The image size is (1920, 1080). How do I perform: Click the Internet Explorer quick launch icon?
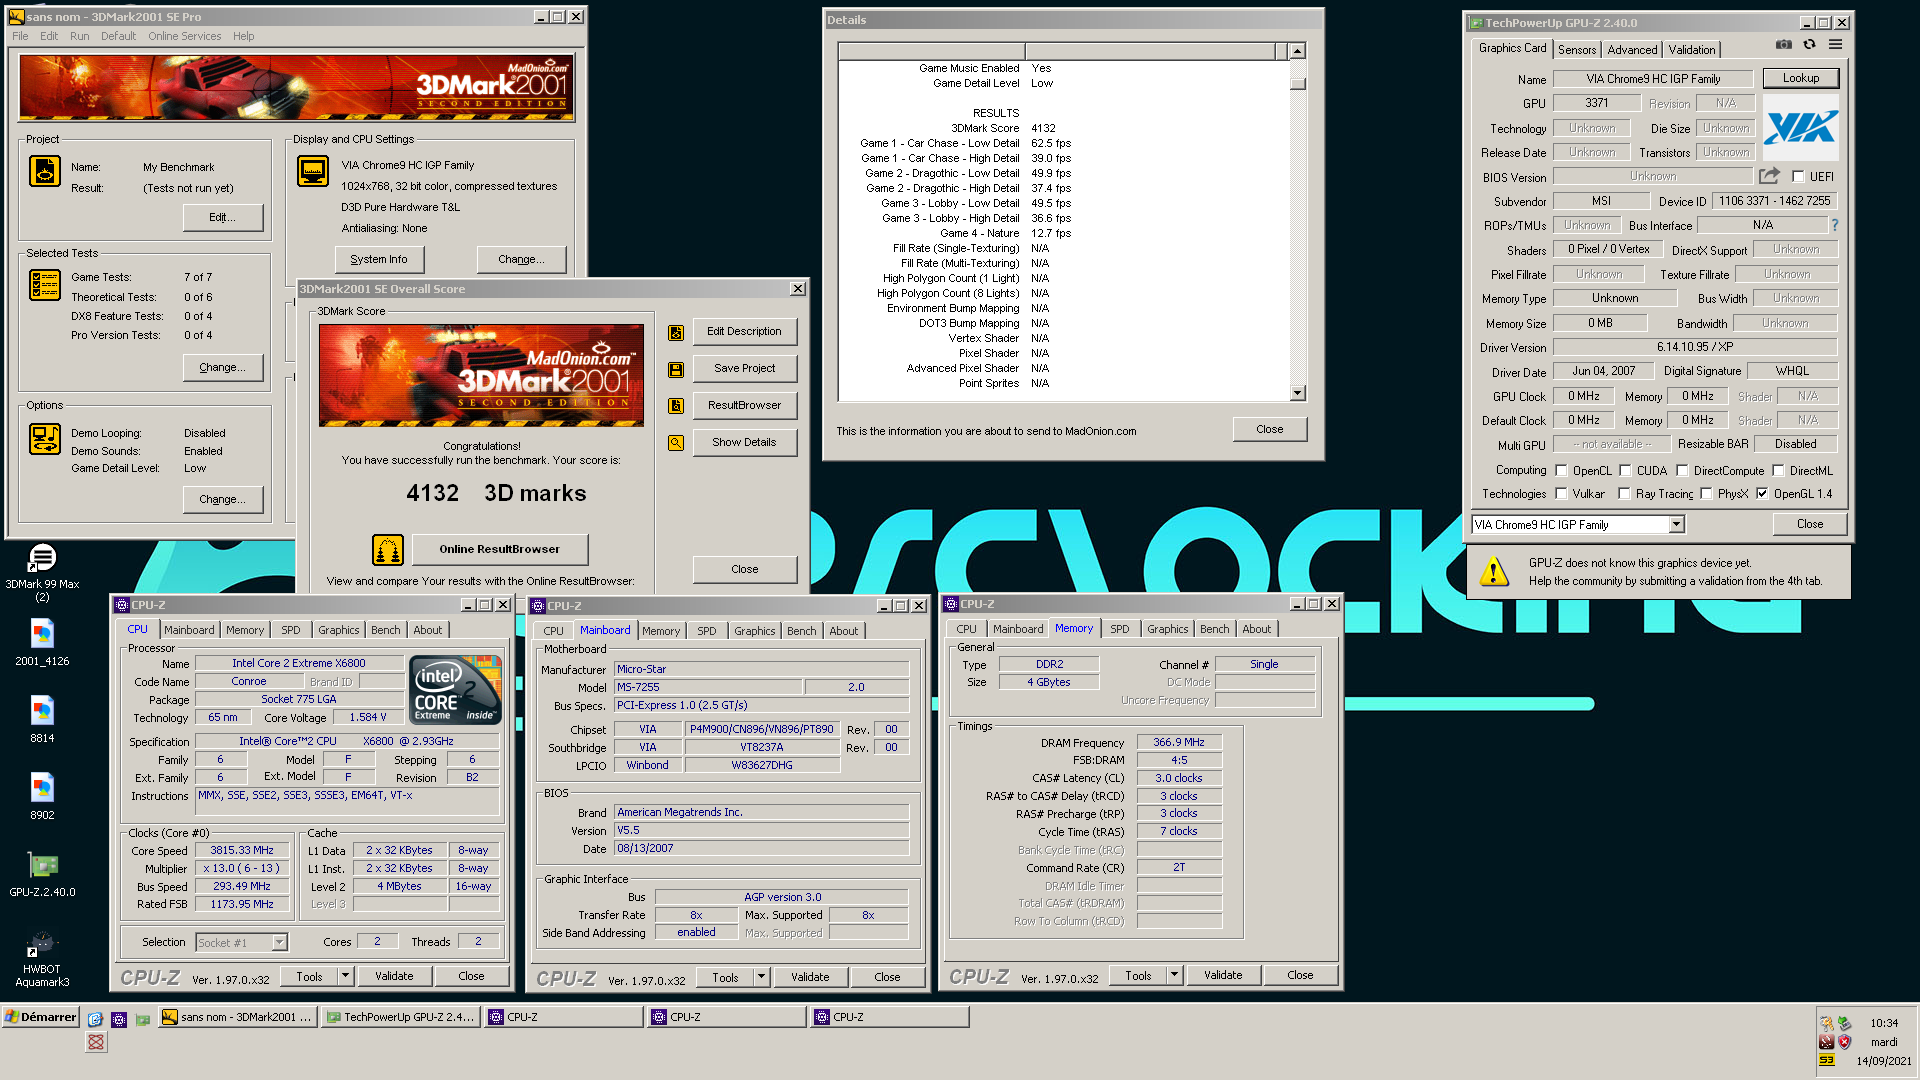coord(95,1019)
